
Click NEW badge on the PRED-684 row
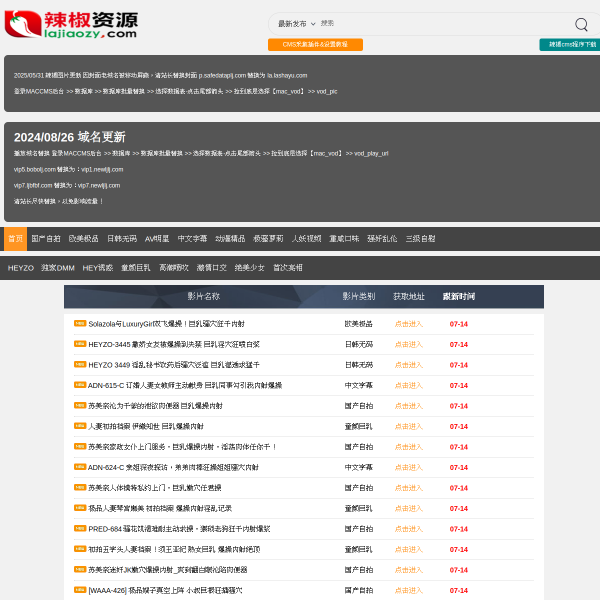click(80, 528)
